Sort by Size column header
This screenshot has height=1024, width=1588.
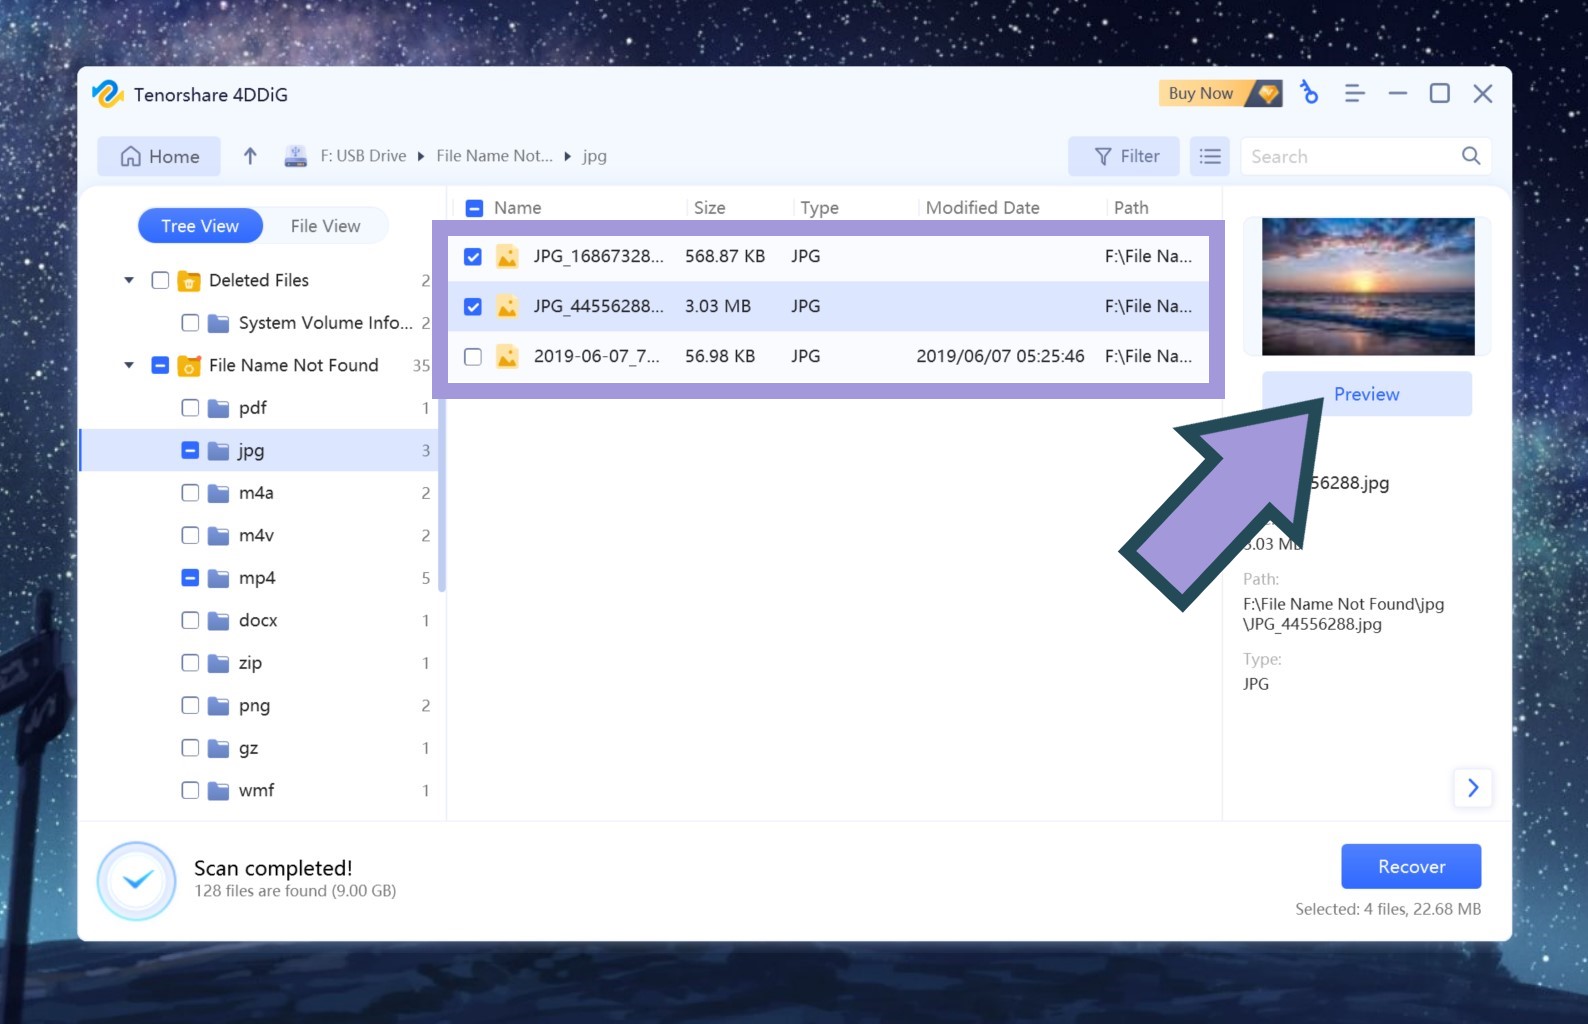[x=709, y=208]
